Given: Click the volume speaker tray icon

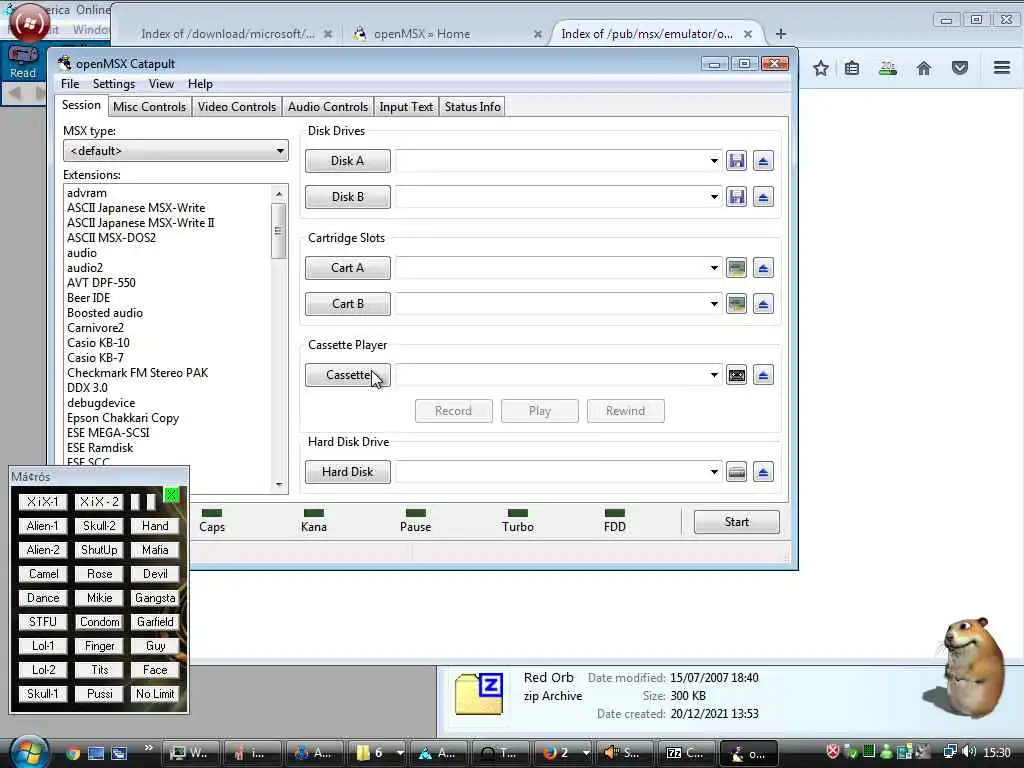Looking at the screenshot, I should pos(969,752).
